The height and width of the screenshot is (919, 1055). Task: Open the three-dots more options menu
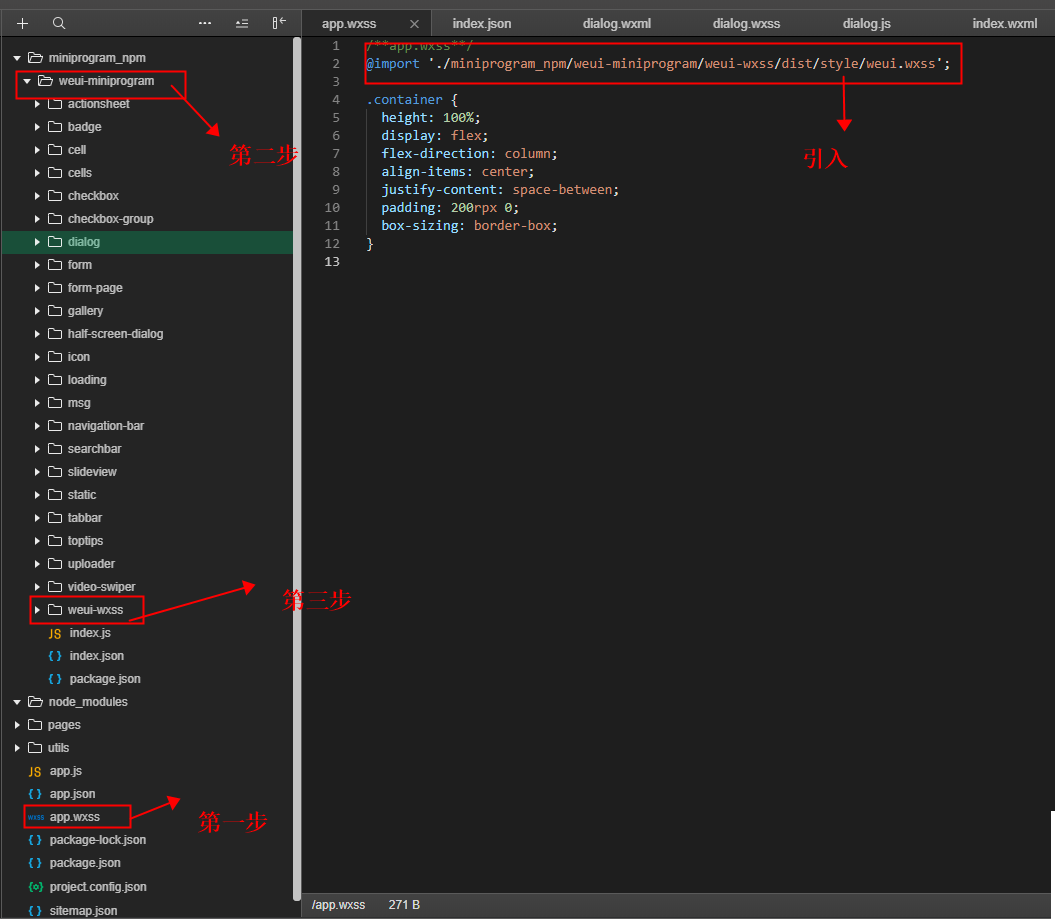click(x=205, y=23)
